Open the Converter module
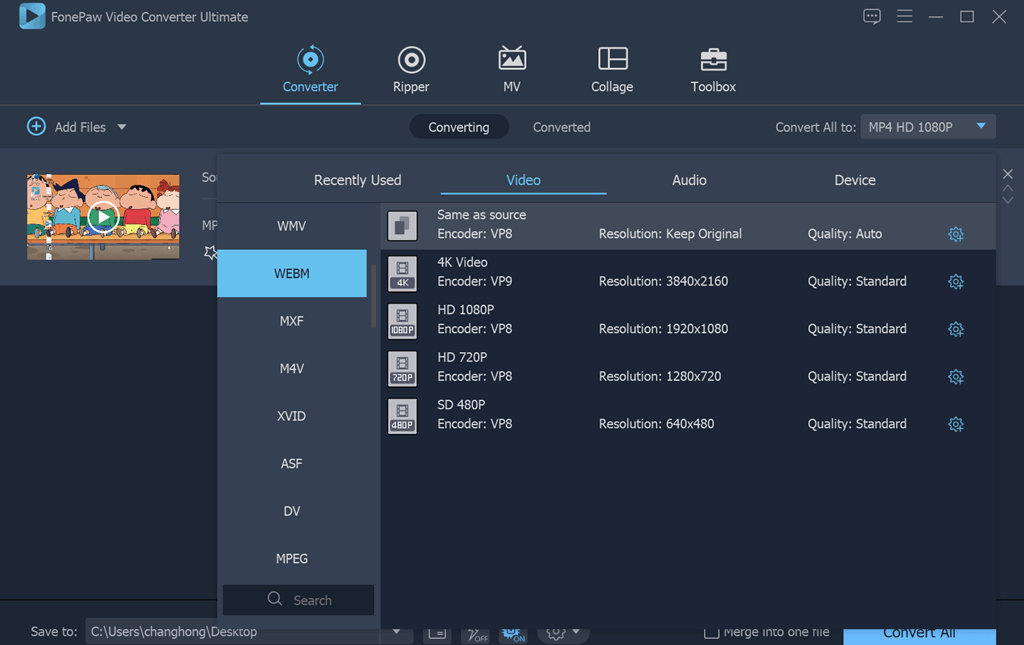1024x645 pixels. [310, 69]
